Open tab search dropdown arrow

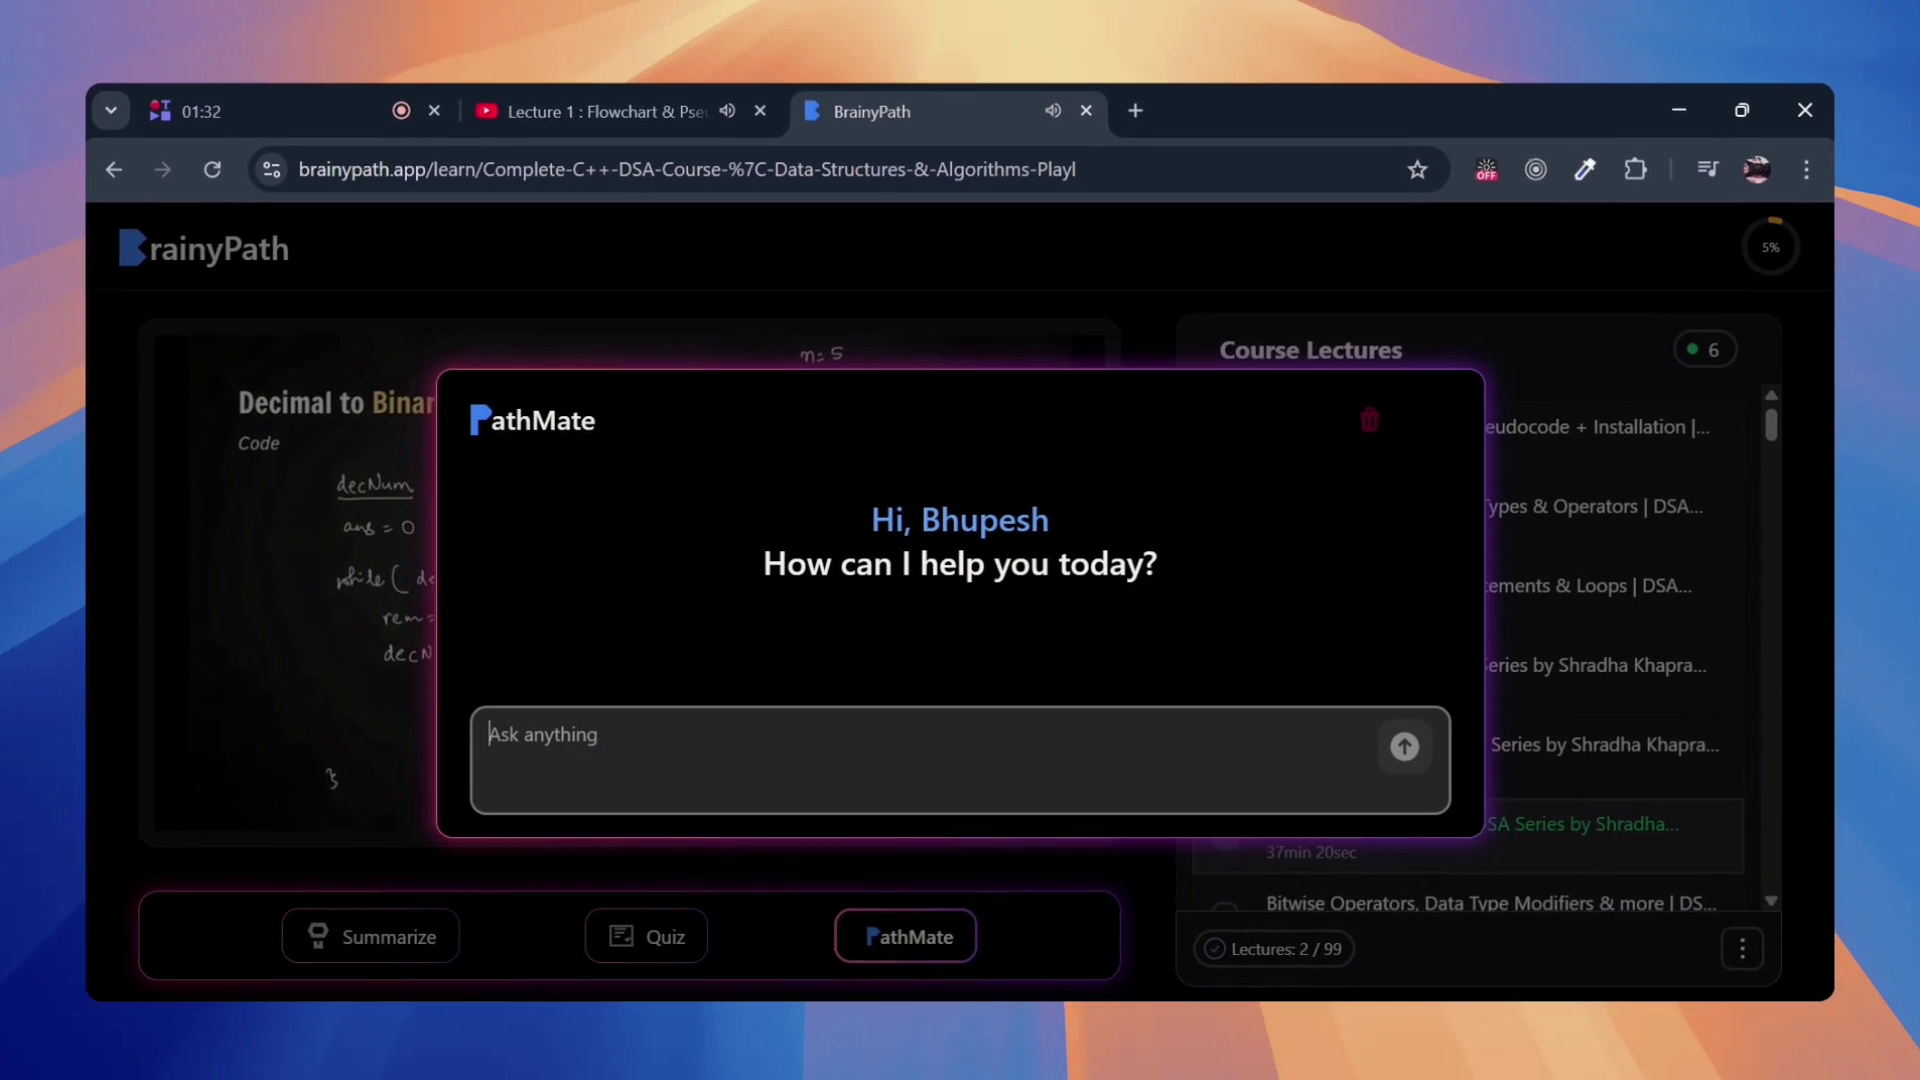tap(111, 111)
